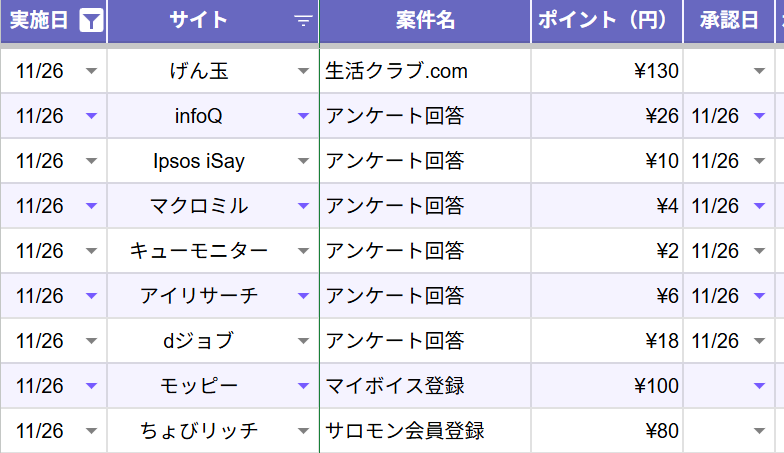
Task: Select the 案件名 column header
Action: (425, 21)
